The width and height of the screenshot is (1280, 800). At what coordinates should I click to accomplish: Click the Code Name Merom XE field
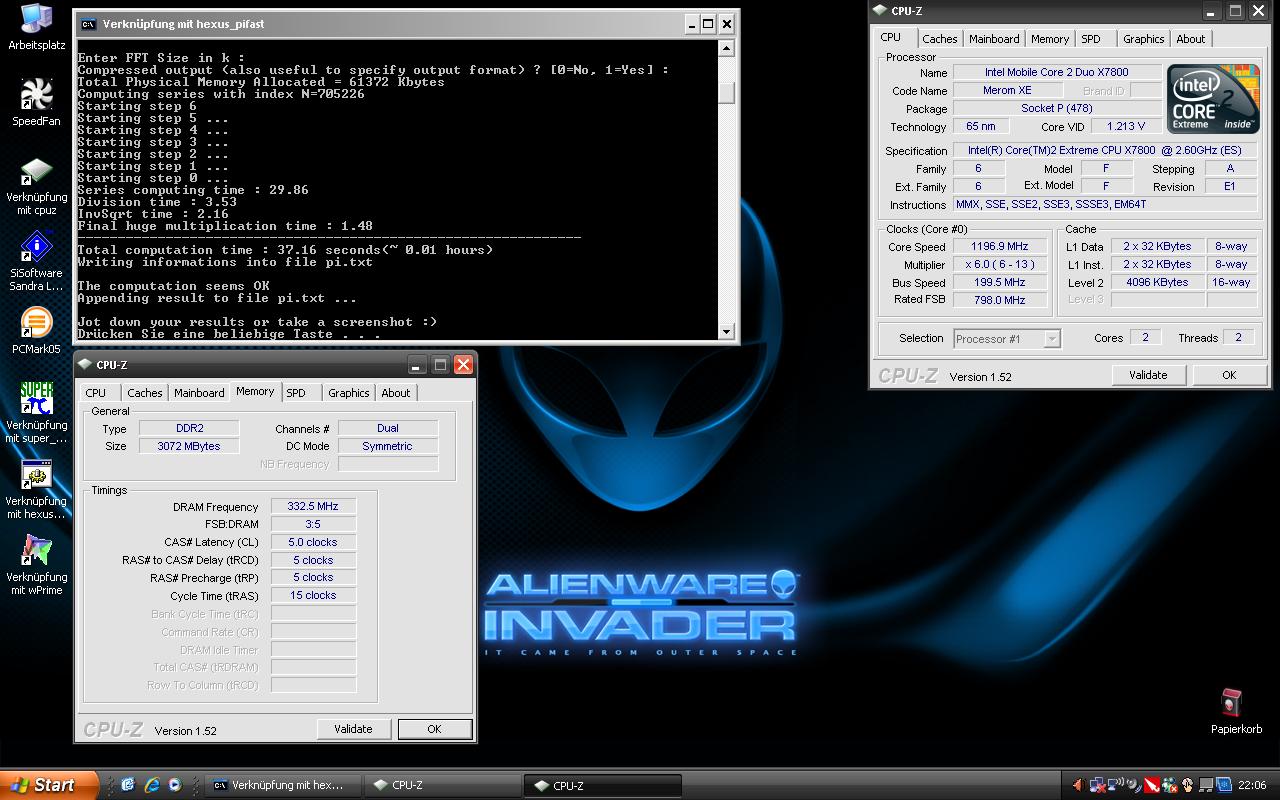coord(1007,90)
